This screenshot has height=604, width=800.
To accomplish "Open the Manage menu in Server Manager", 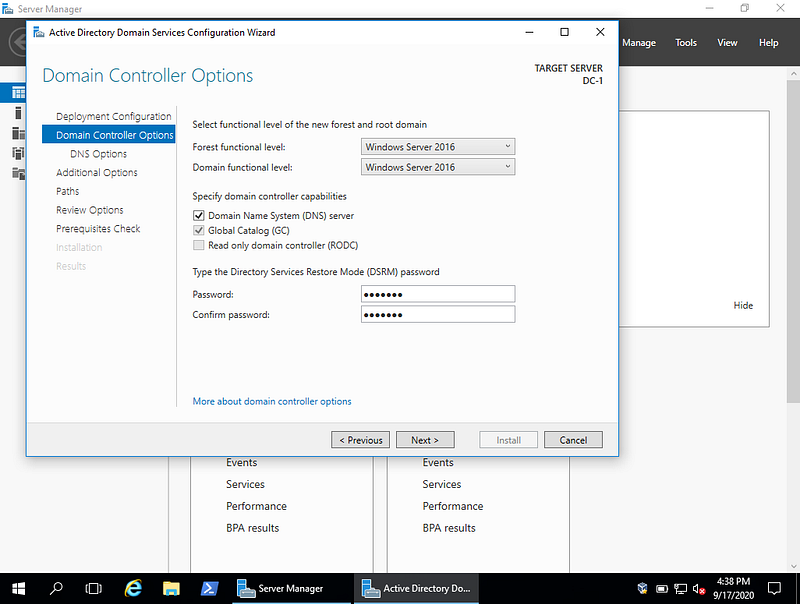I will [x=639, y=43].
